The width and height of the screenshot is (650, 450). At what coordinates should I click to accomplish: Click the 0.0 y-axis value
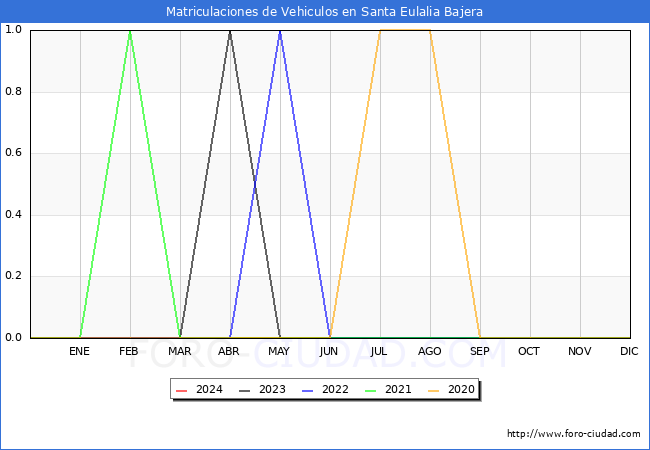[x=13, y=338]
